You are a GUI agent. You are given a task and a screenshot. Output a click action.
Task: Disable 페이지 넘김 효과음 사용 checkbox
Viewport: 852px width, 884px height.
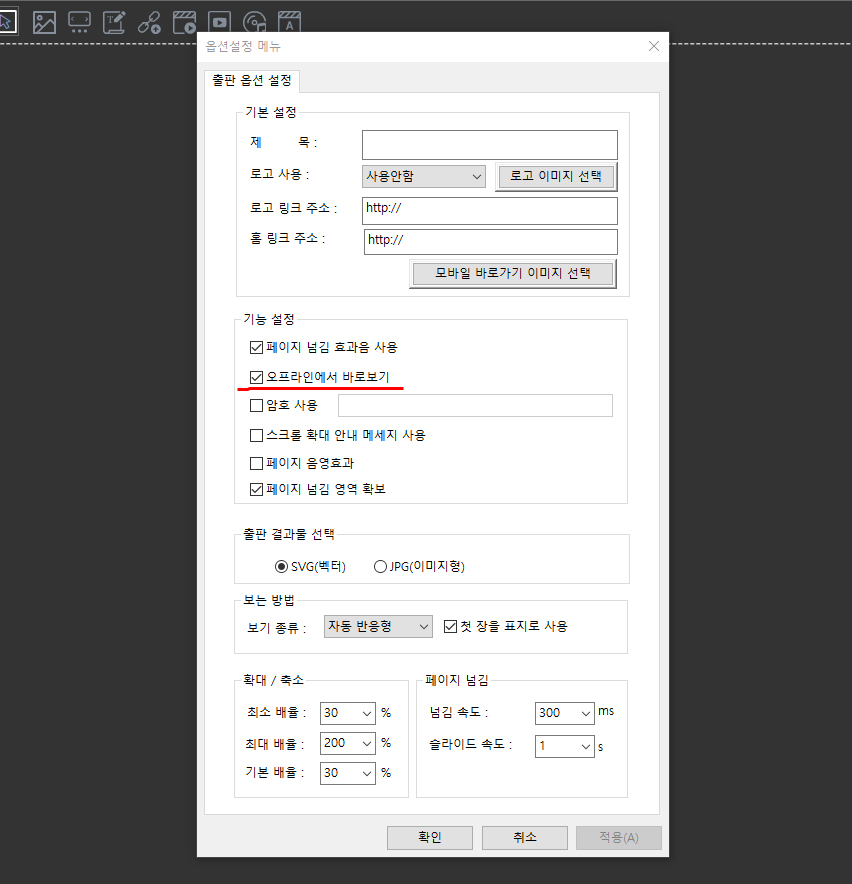click(256, 348)
